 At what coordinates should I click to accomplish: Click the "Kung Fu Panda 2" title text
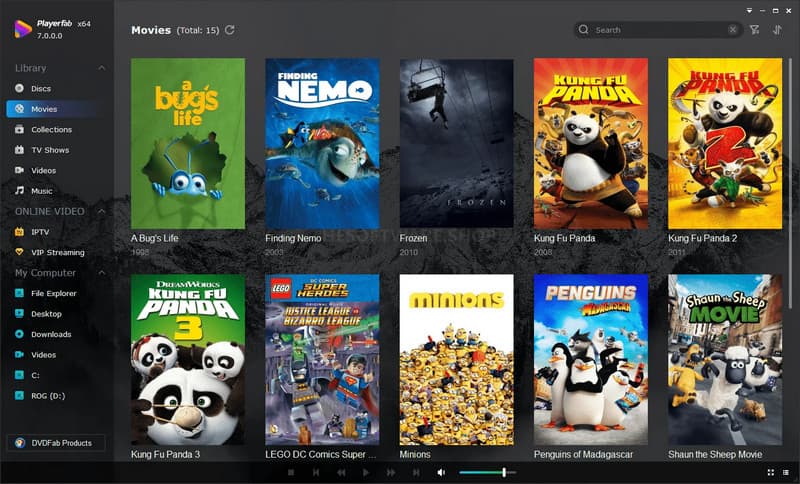(x=703, y=238)
